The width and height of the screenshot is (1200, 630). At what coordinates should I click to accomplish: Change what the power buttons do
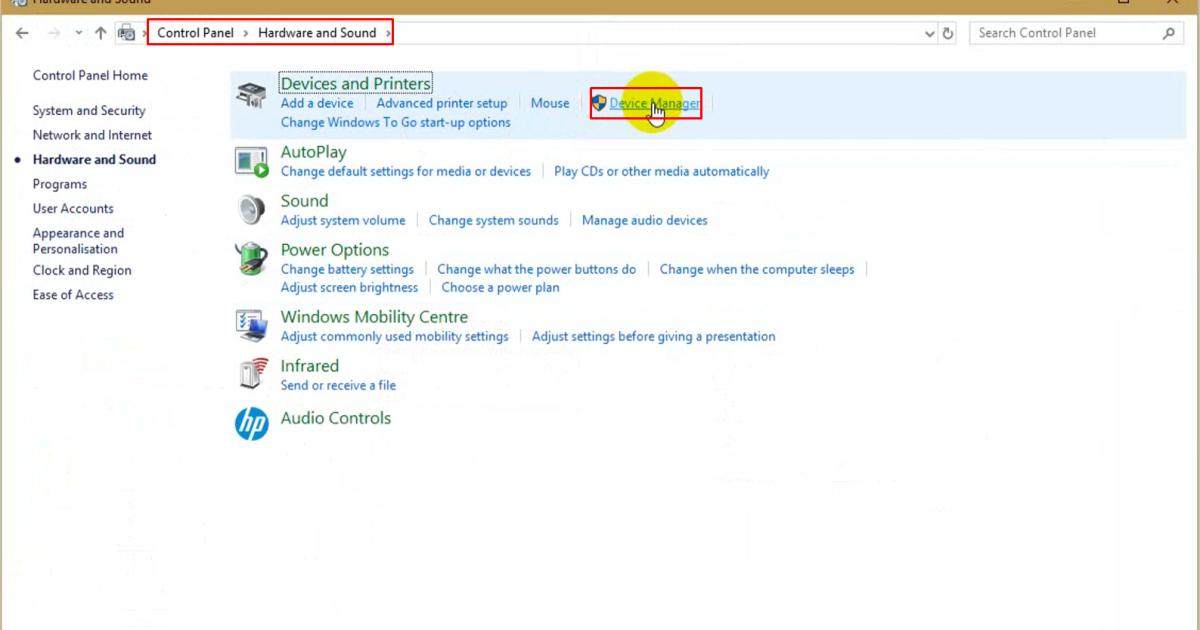click(x=537, y=270)
